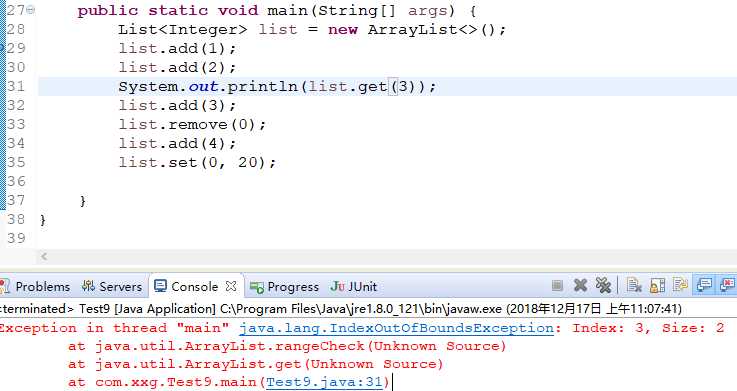Switch to the Problems tab
This screenshot has width=737, height=391.
tap(42, 287)
